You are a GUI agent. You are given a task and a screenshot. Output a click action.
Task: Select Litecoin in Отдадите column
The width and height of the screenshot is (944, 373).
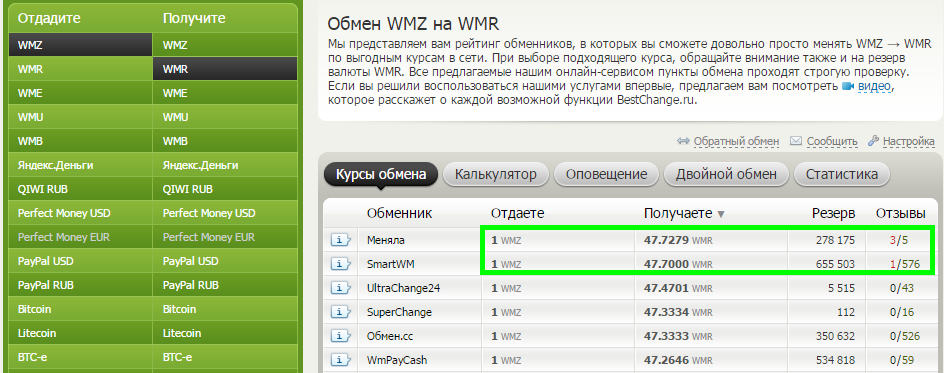click(80, 333)
